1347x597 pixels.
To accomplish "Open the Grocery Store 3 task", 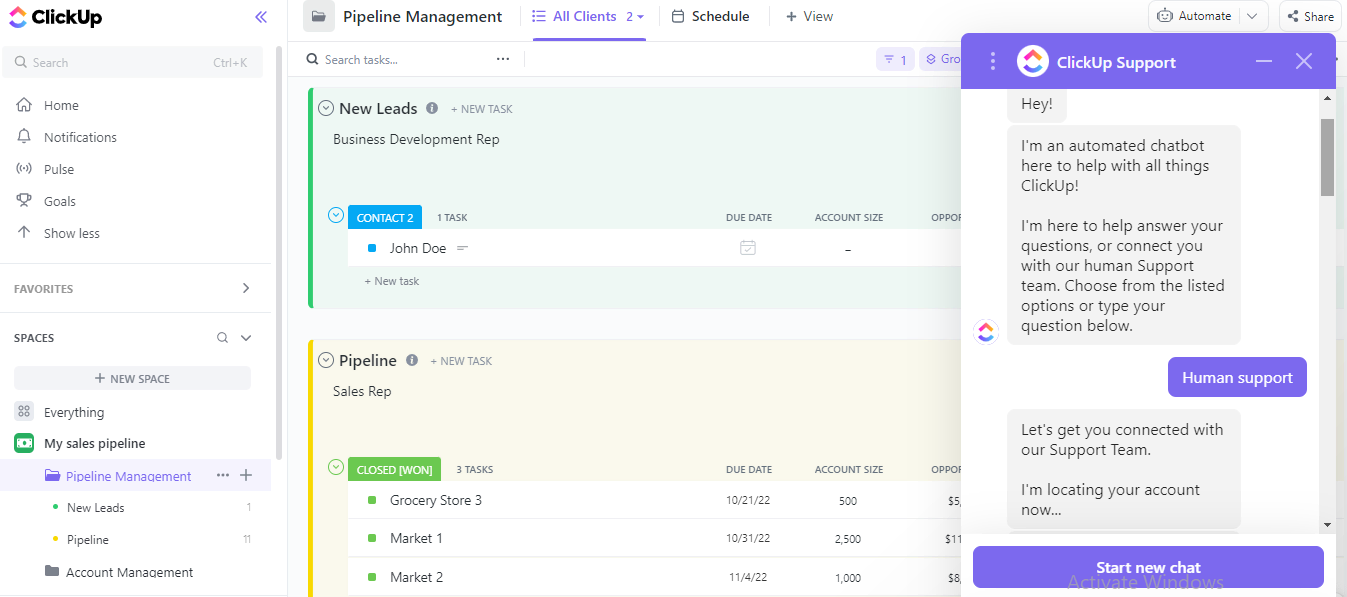I will click(x=436, y=500).
